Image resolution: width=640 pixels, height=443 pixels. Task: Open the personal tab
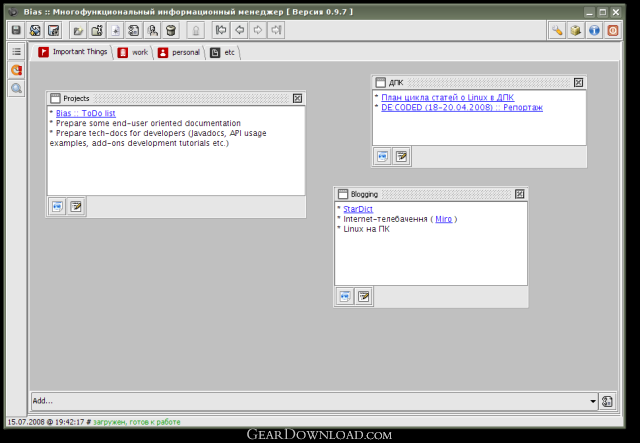pos(179,52)
